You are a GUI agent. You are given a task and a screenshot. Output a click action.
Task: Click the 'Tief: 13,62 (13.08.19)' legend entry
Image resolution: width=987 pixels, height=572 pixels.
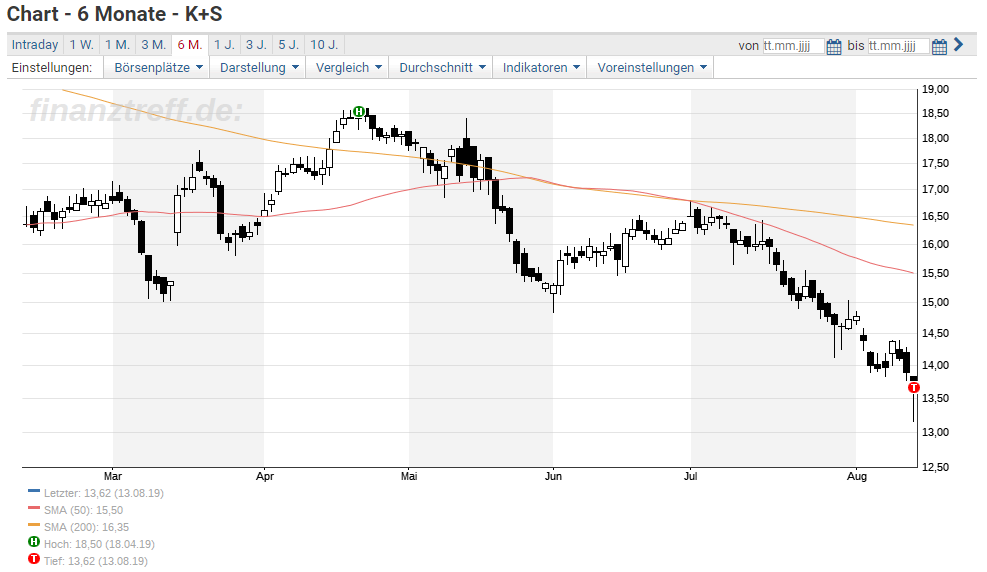[96, 561]
